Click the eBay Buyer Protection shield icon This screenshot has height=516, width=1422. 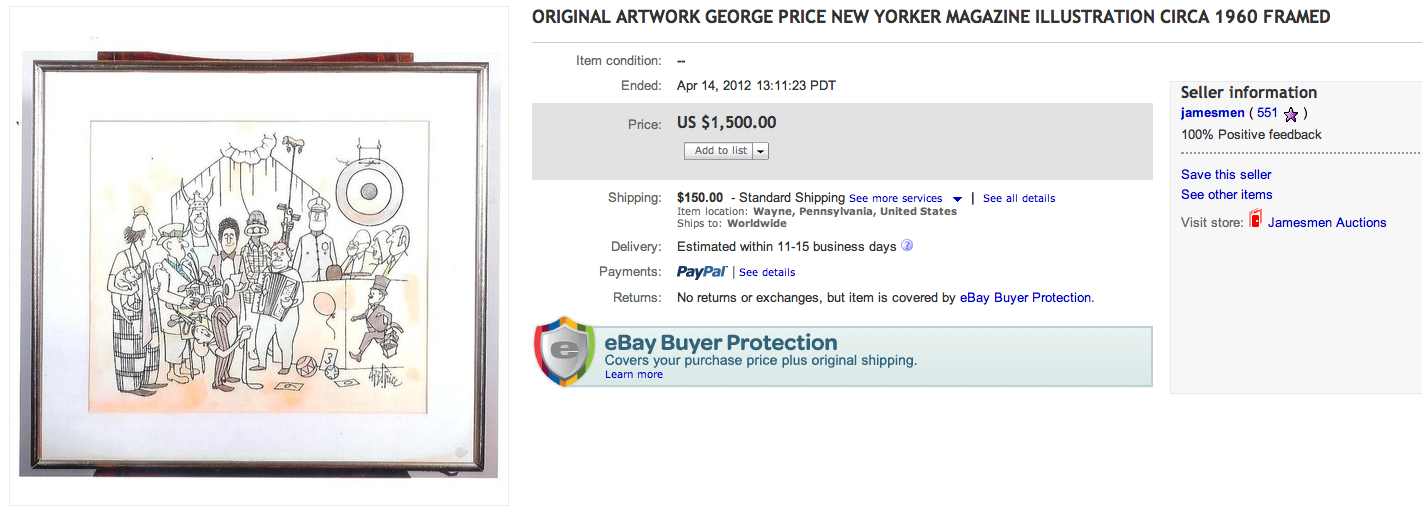coord(566,354)
